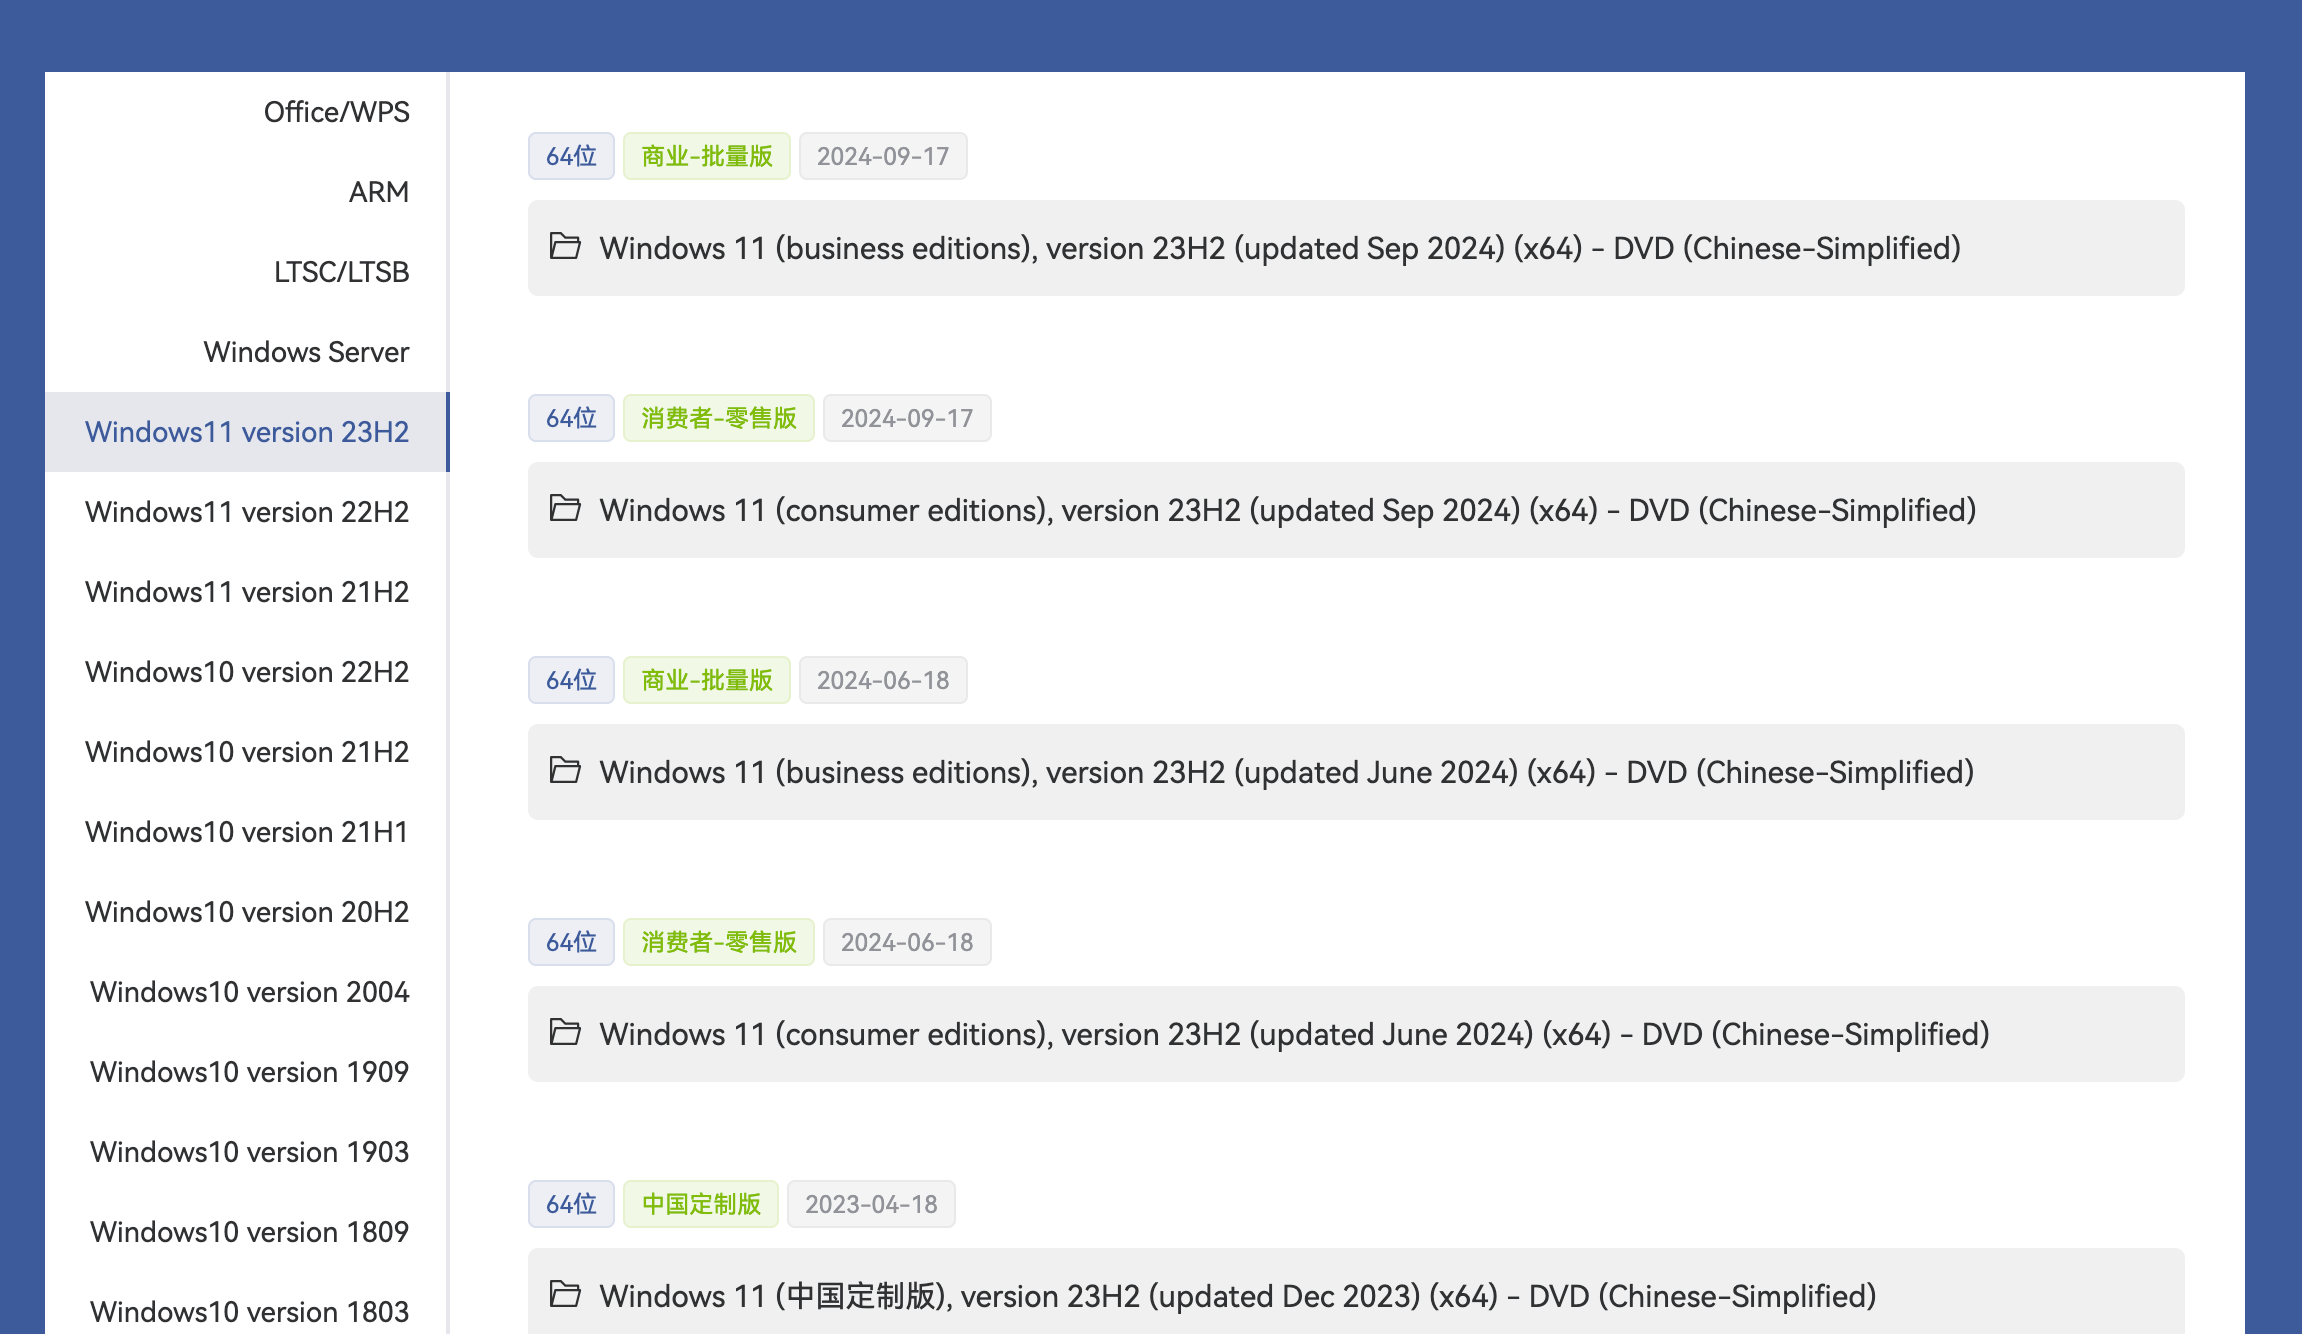Open LTSC/LTSB sidebar section
The image size is (2302, 1334).
click(x=341, y=272)
